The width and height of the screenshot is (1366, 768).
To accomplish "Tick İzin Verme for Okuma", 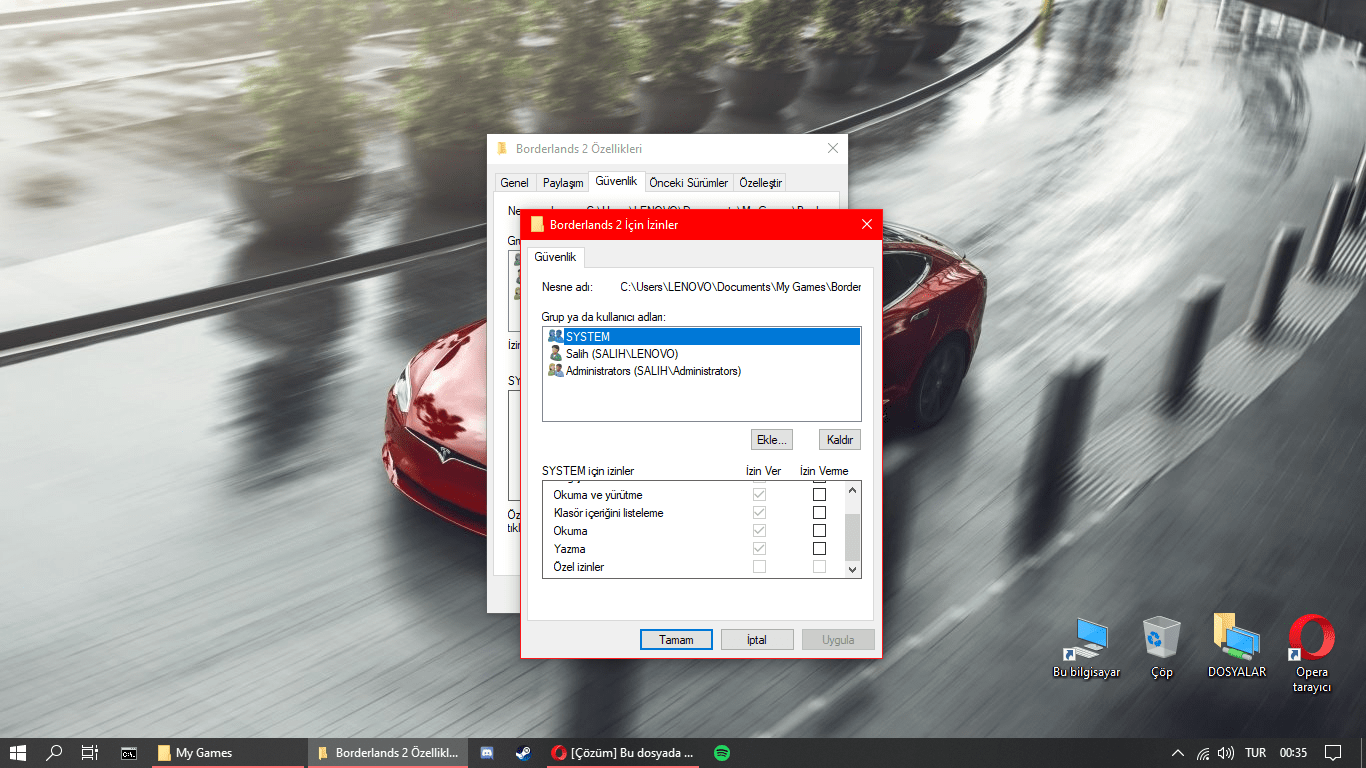I will pos(819,531).
